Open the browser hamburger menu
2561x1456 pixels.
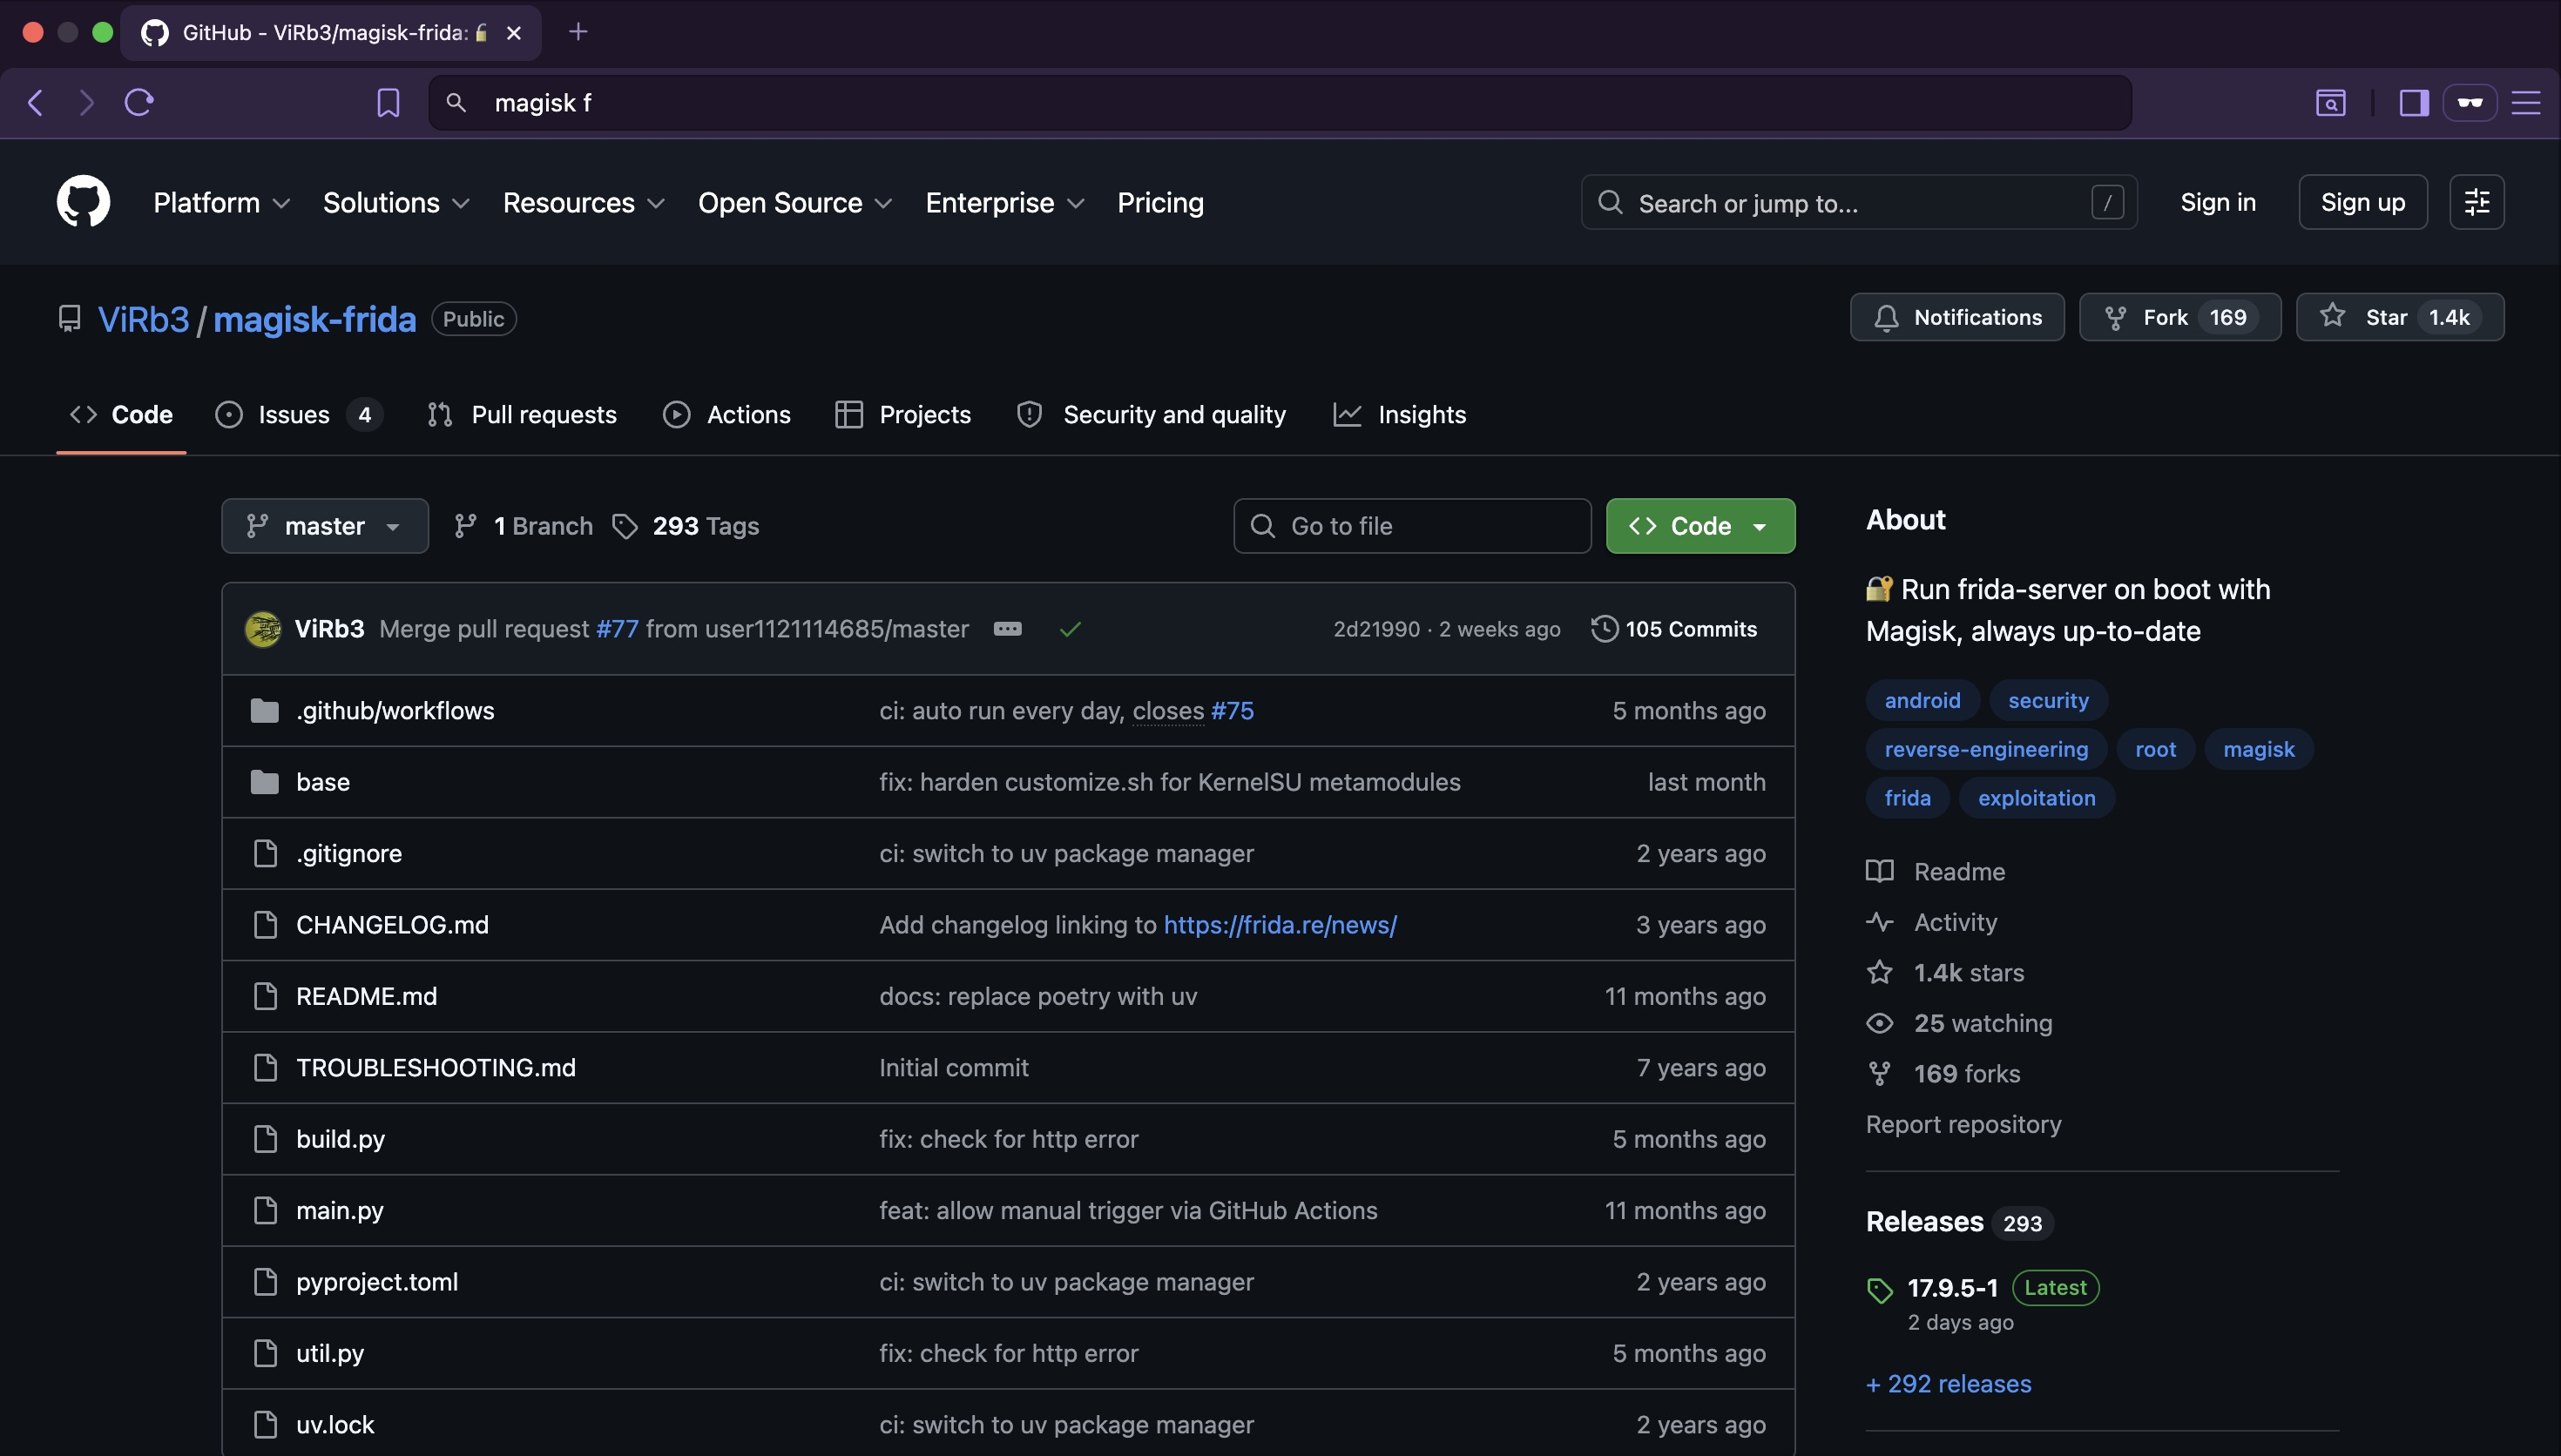2526,102
